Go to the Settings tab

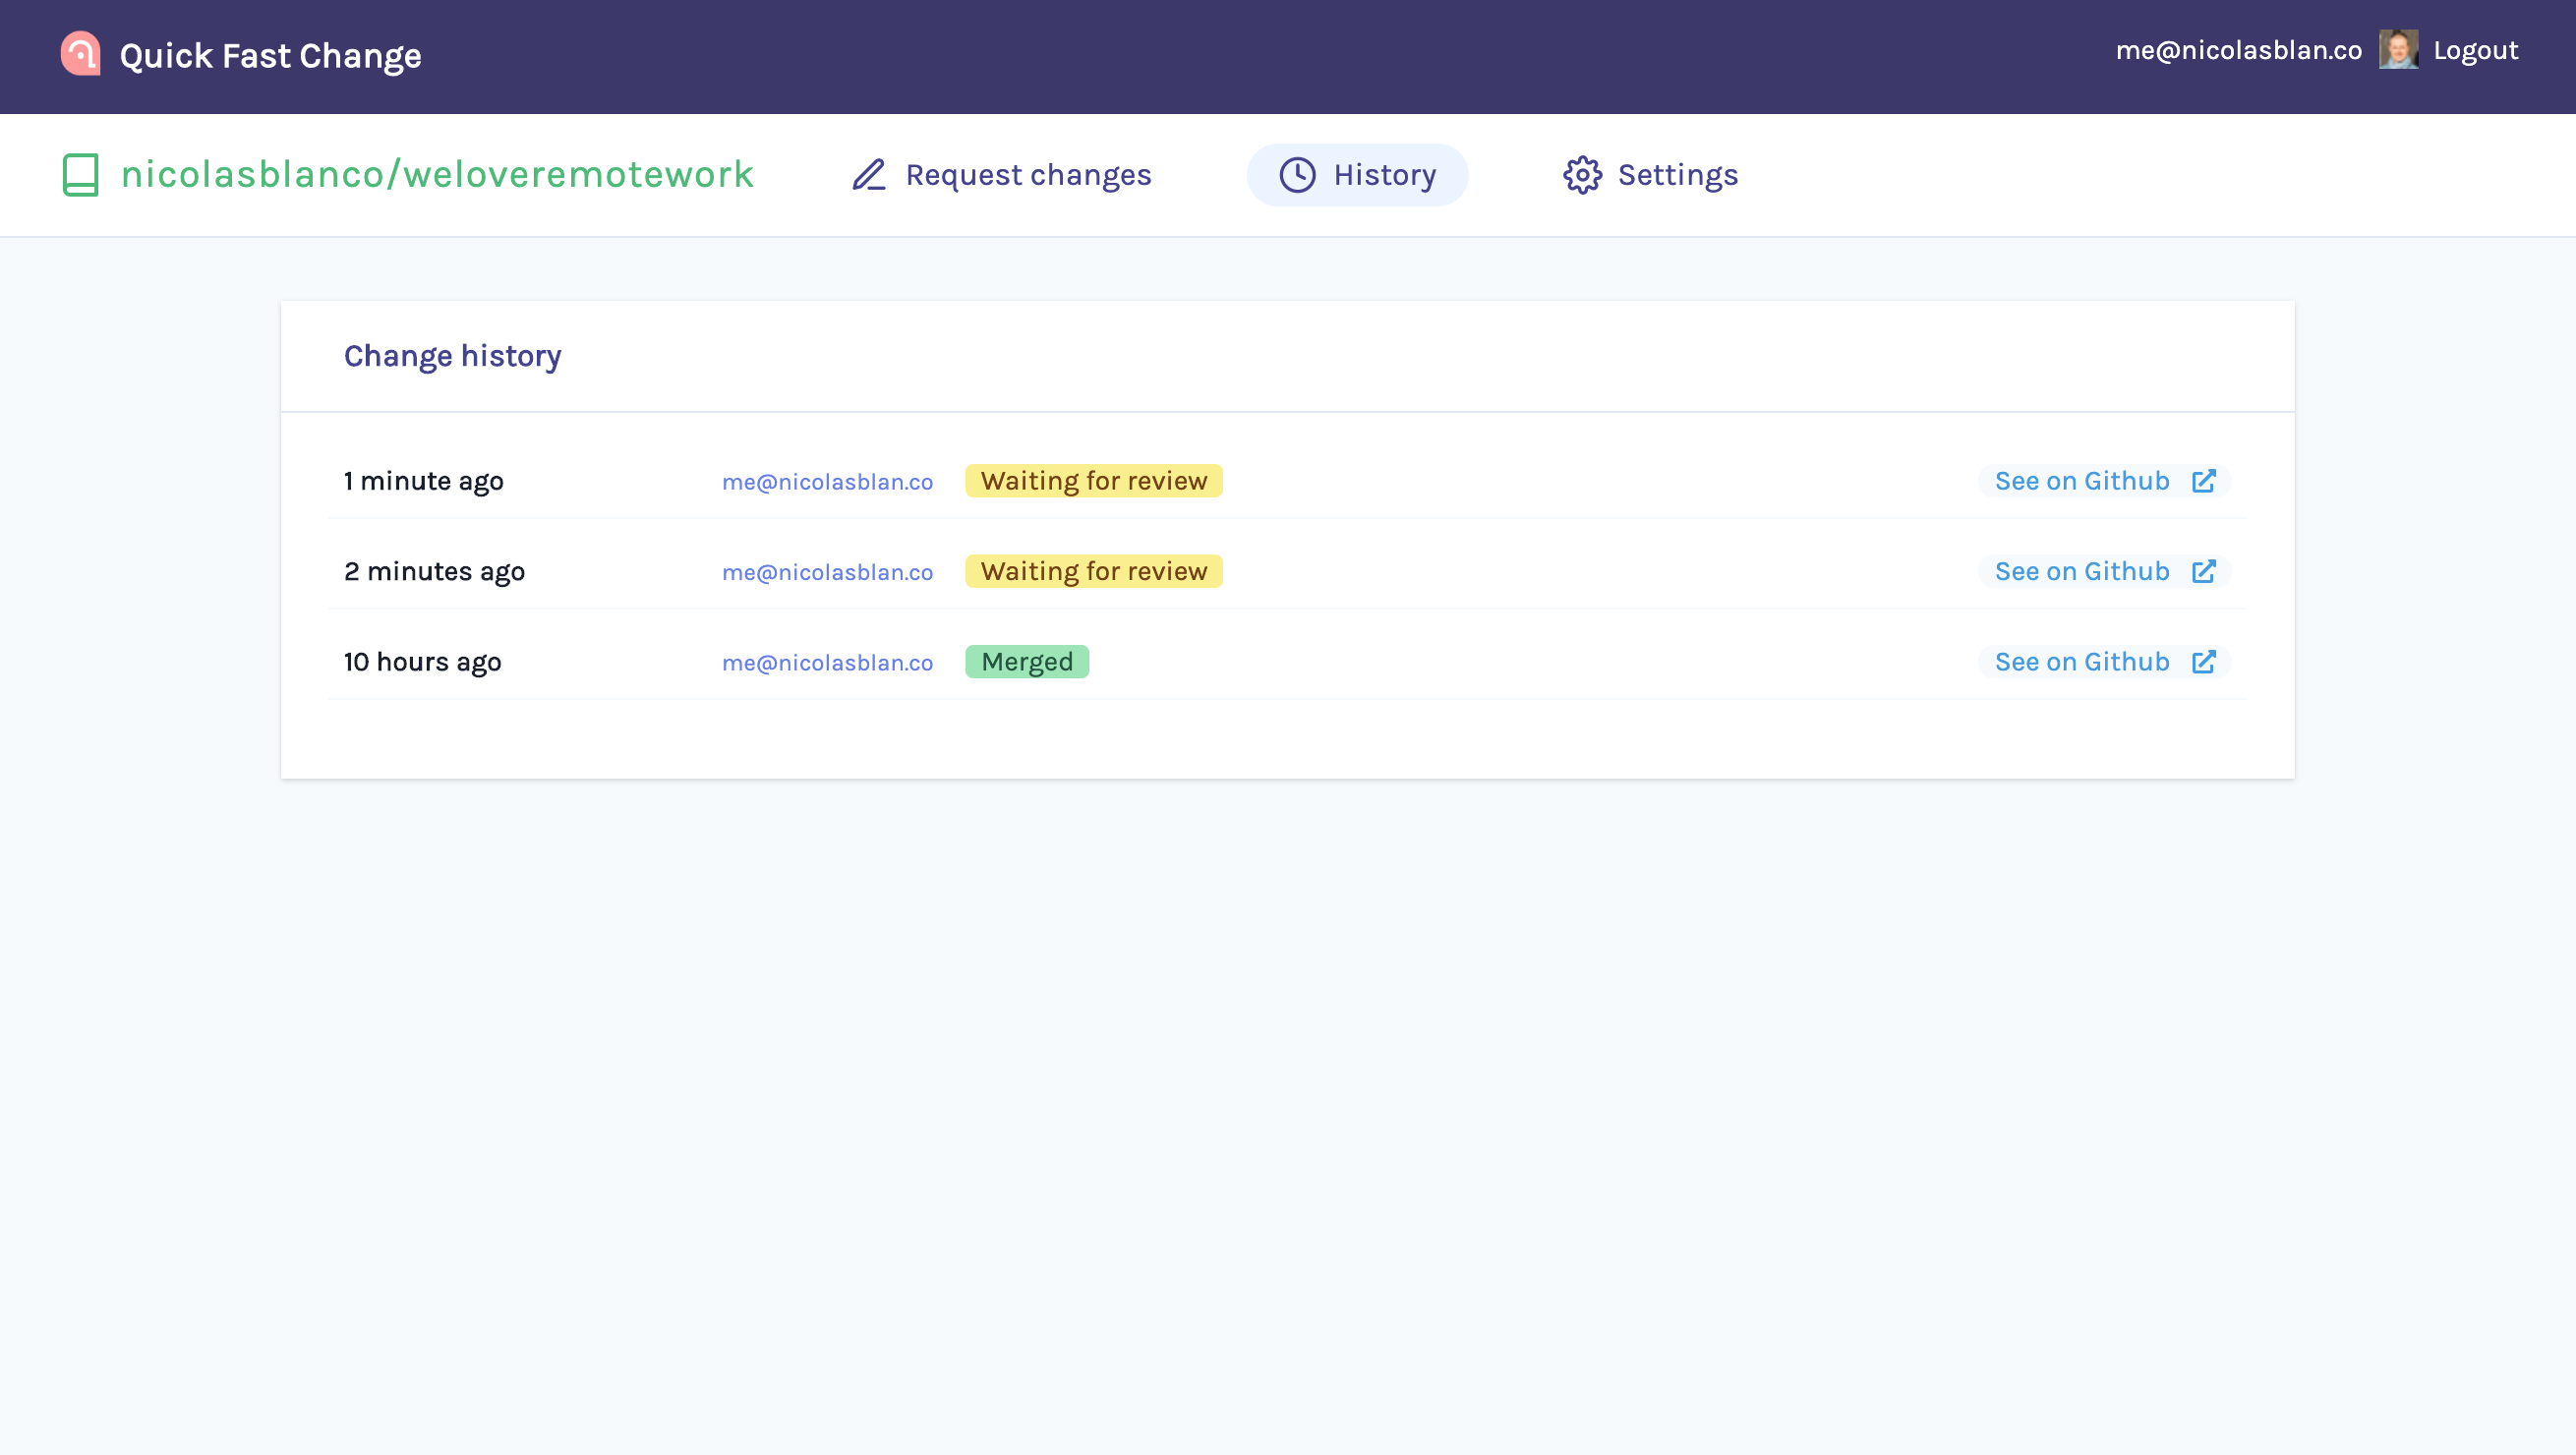tap(1677, 175)
